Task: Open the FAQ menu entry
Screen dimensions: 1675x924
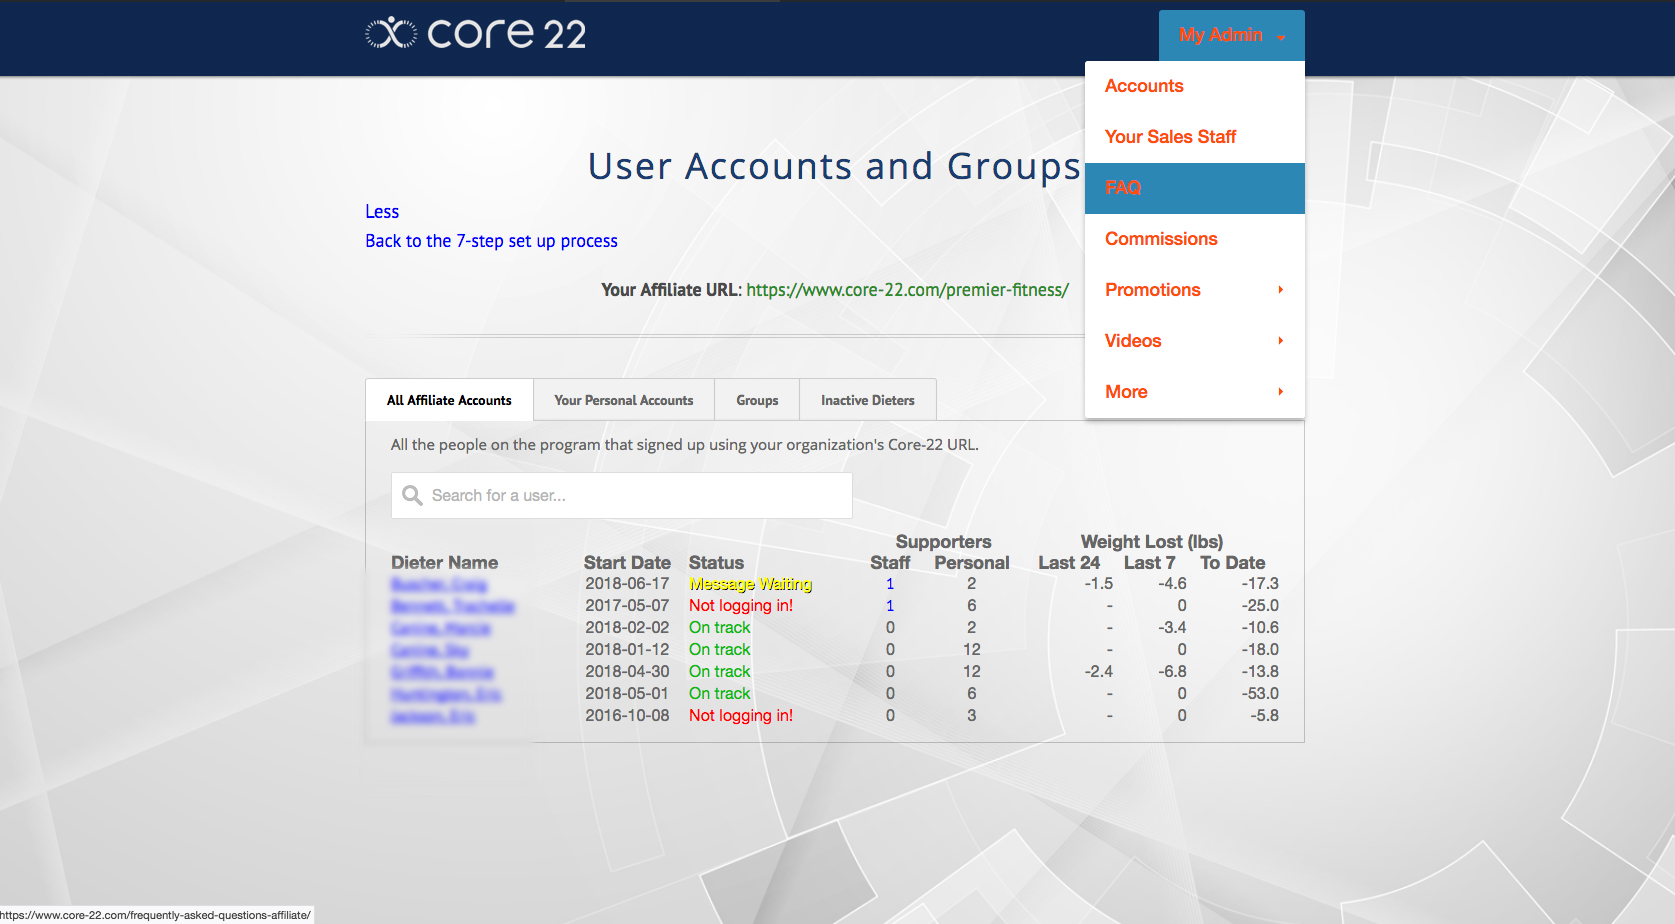Action: tap(1123, 188)
